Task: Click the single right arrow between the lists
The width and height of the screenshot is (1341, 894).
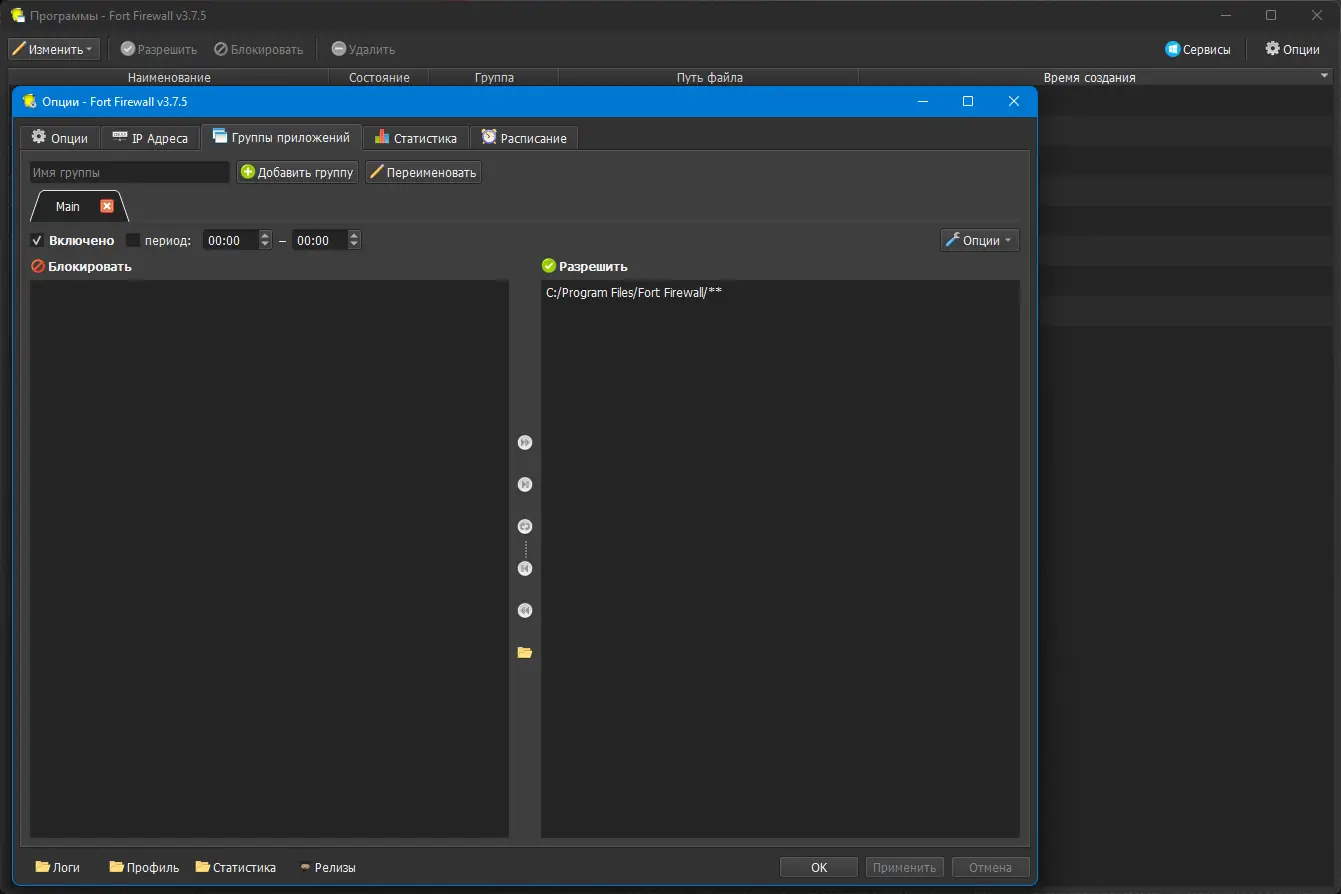Action: pos(525,485)
